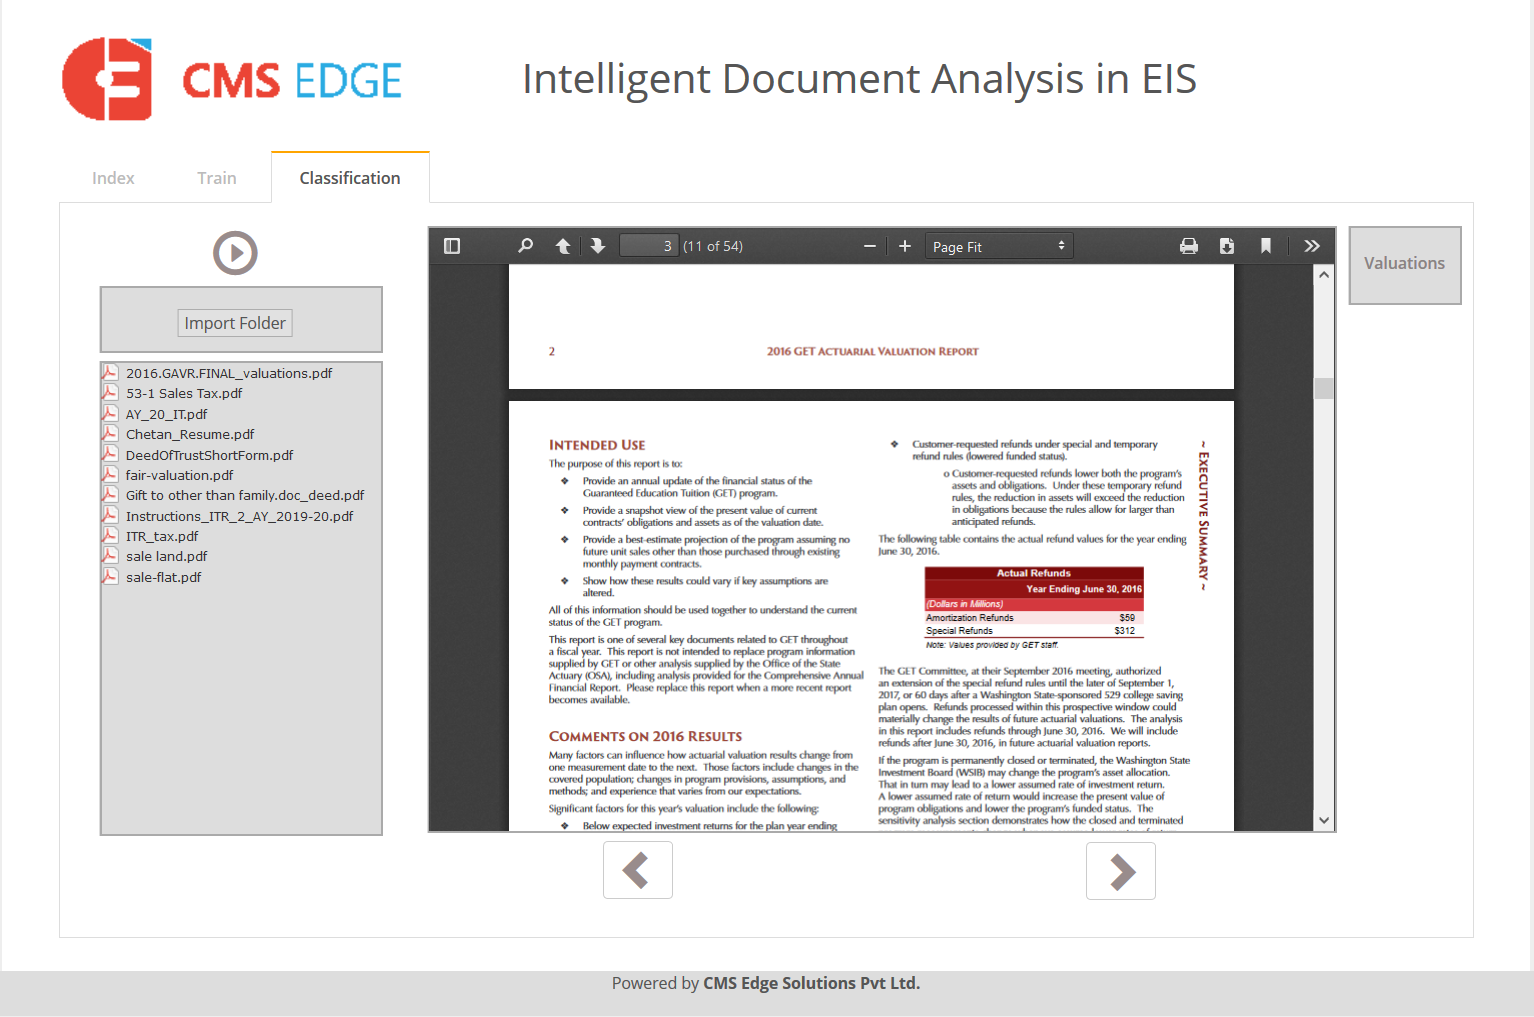Screen dimensions: 1534x1017
Task: Click the Valuations category button
Action: [1405, 264]
